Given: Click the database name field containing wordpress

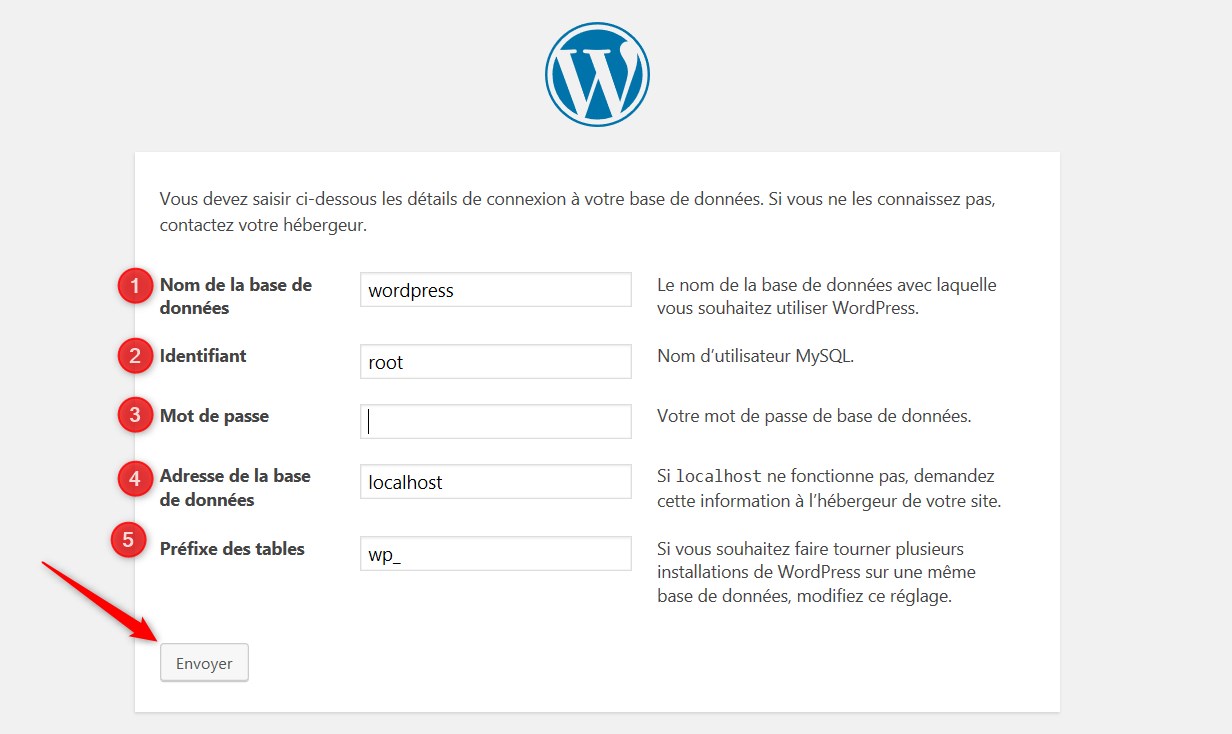Looking at the screenshot, I should pos(496,290).
